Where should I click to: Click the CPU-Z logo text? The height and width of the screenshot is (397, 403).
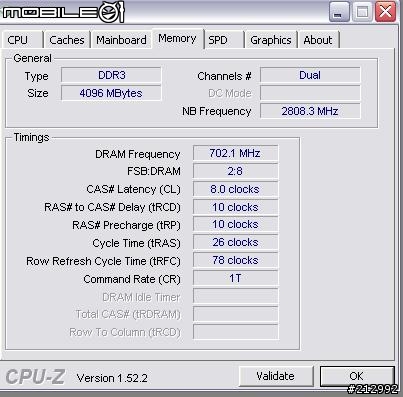pyautogui.click(x=35, y=377)
